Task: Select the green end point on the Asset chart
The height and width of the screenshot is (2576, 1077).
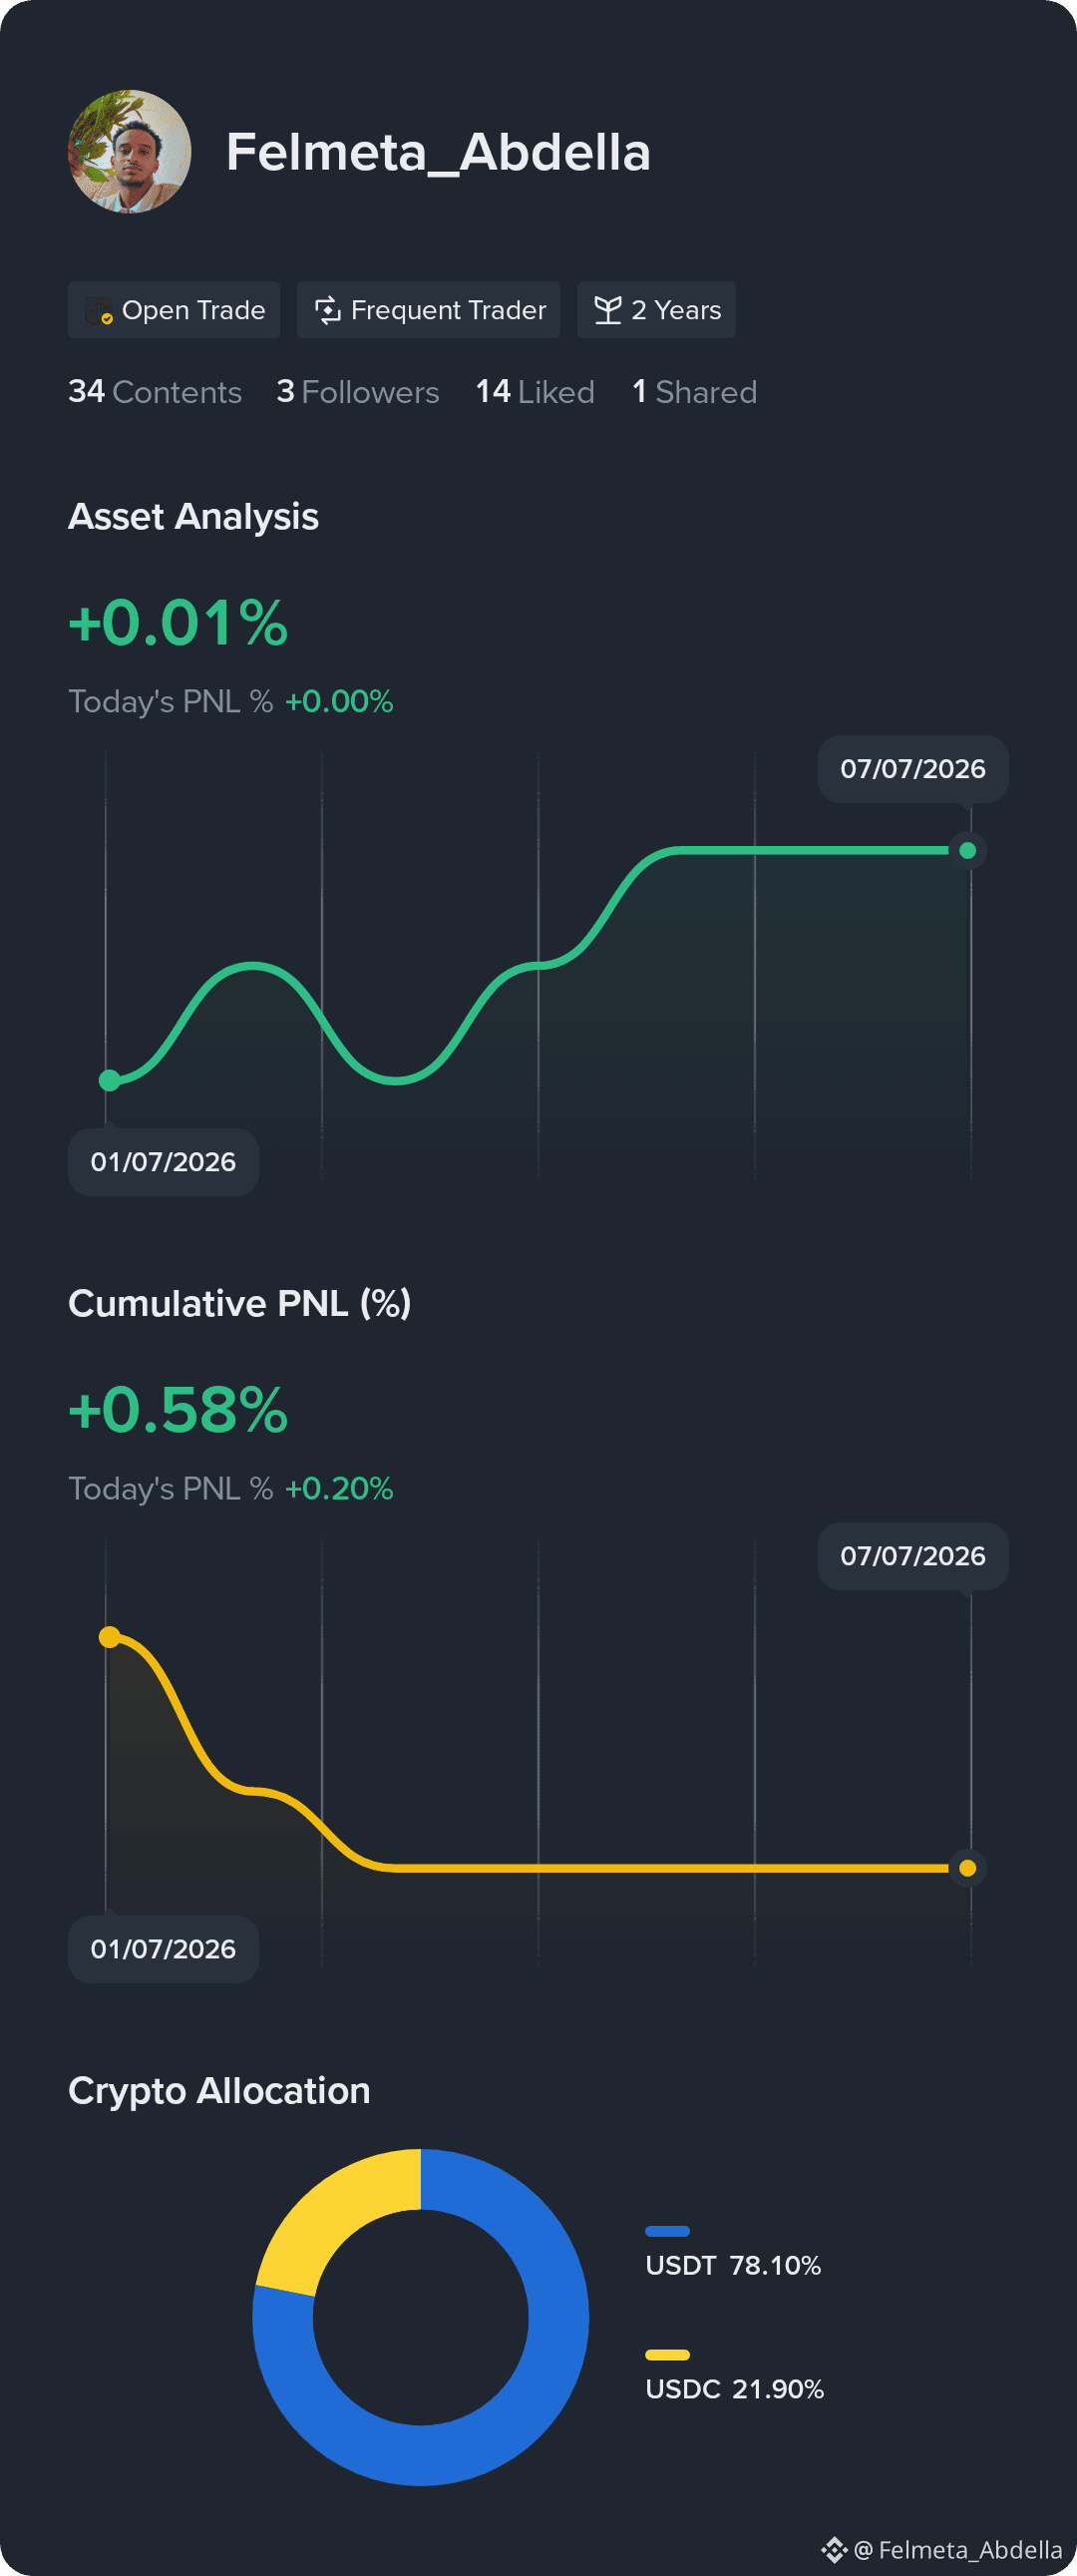Action: click(x=967, y=851)
